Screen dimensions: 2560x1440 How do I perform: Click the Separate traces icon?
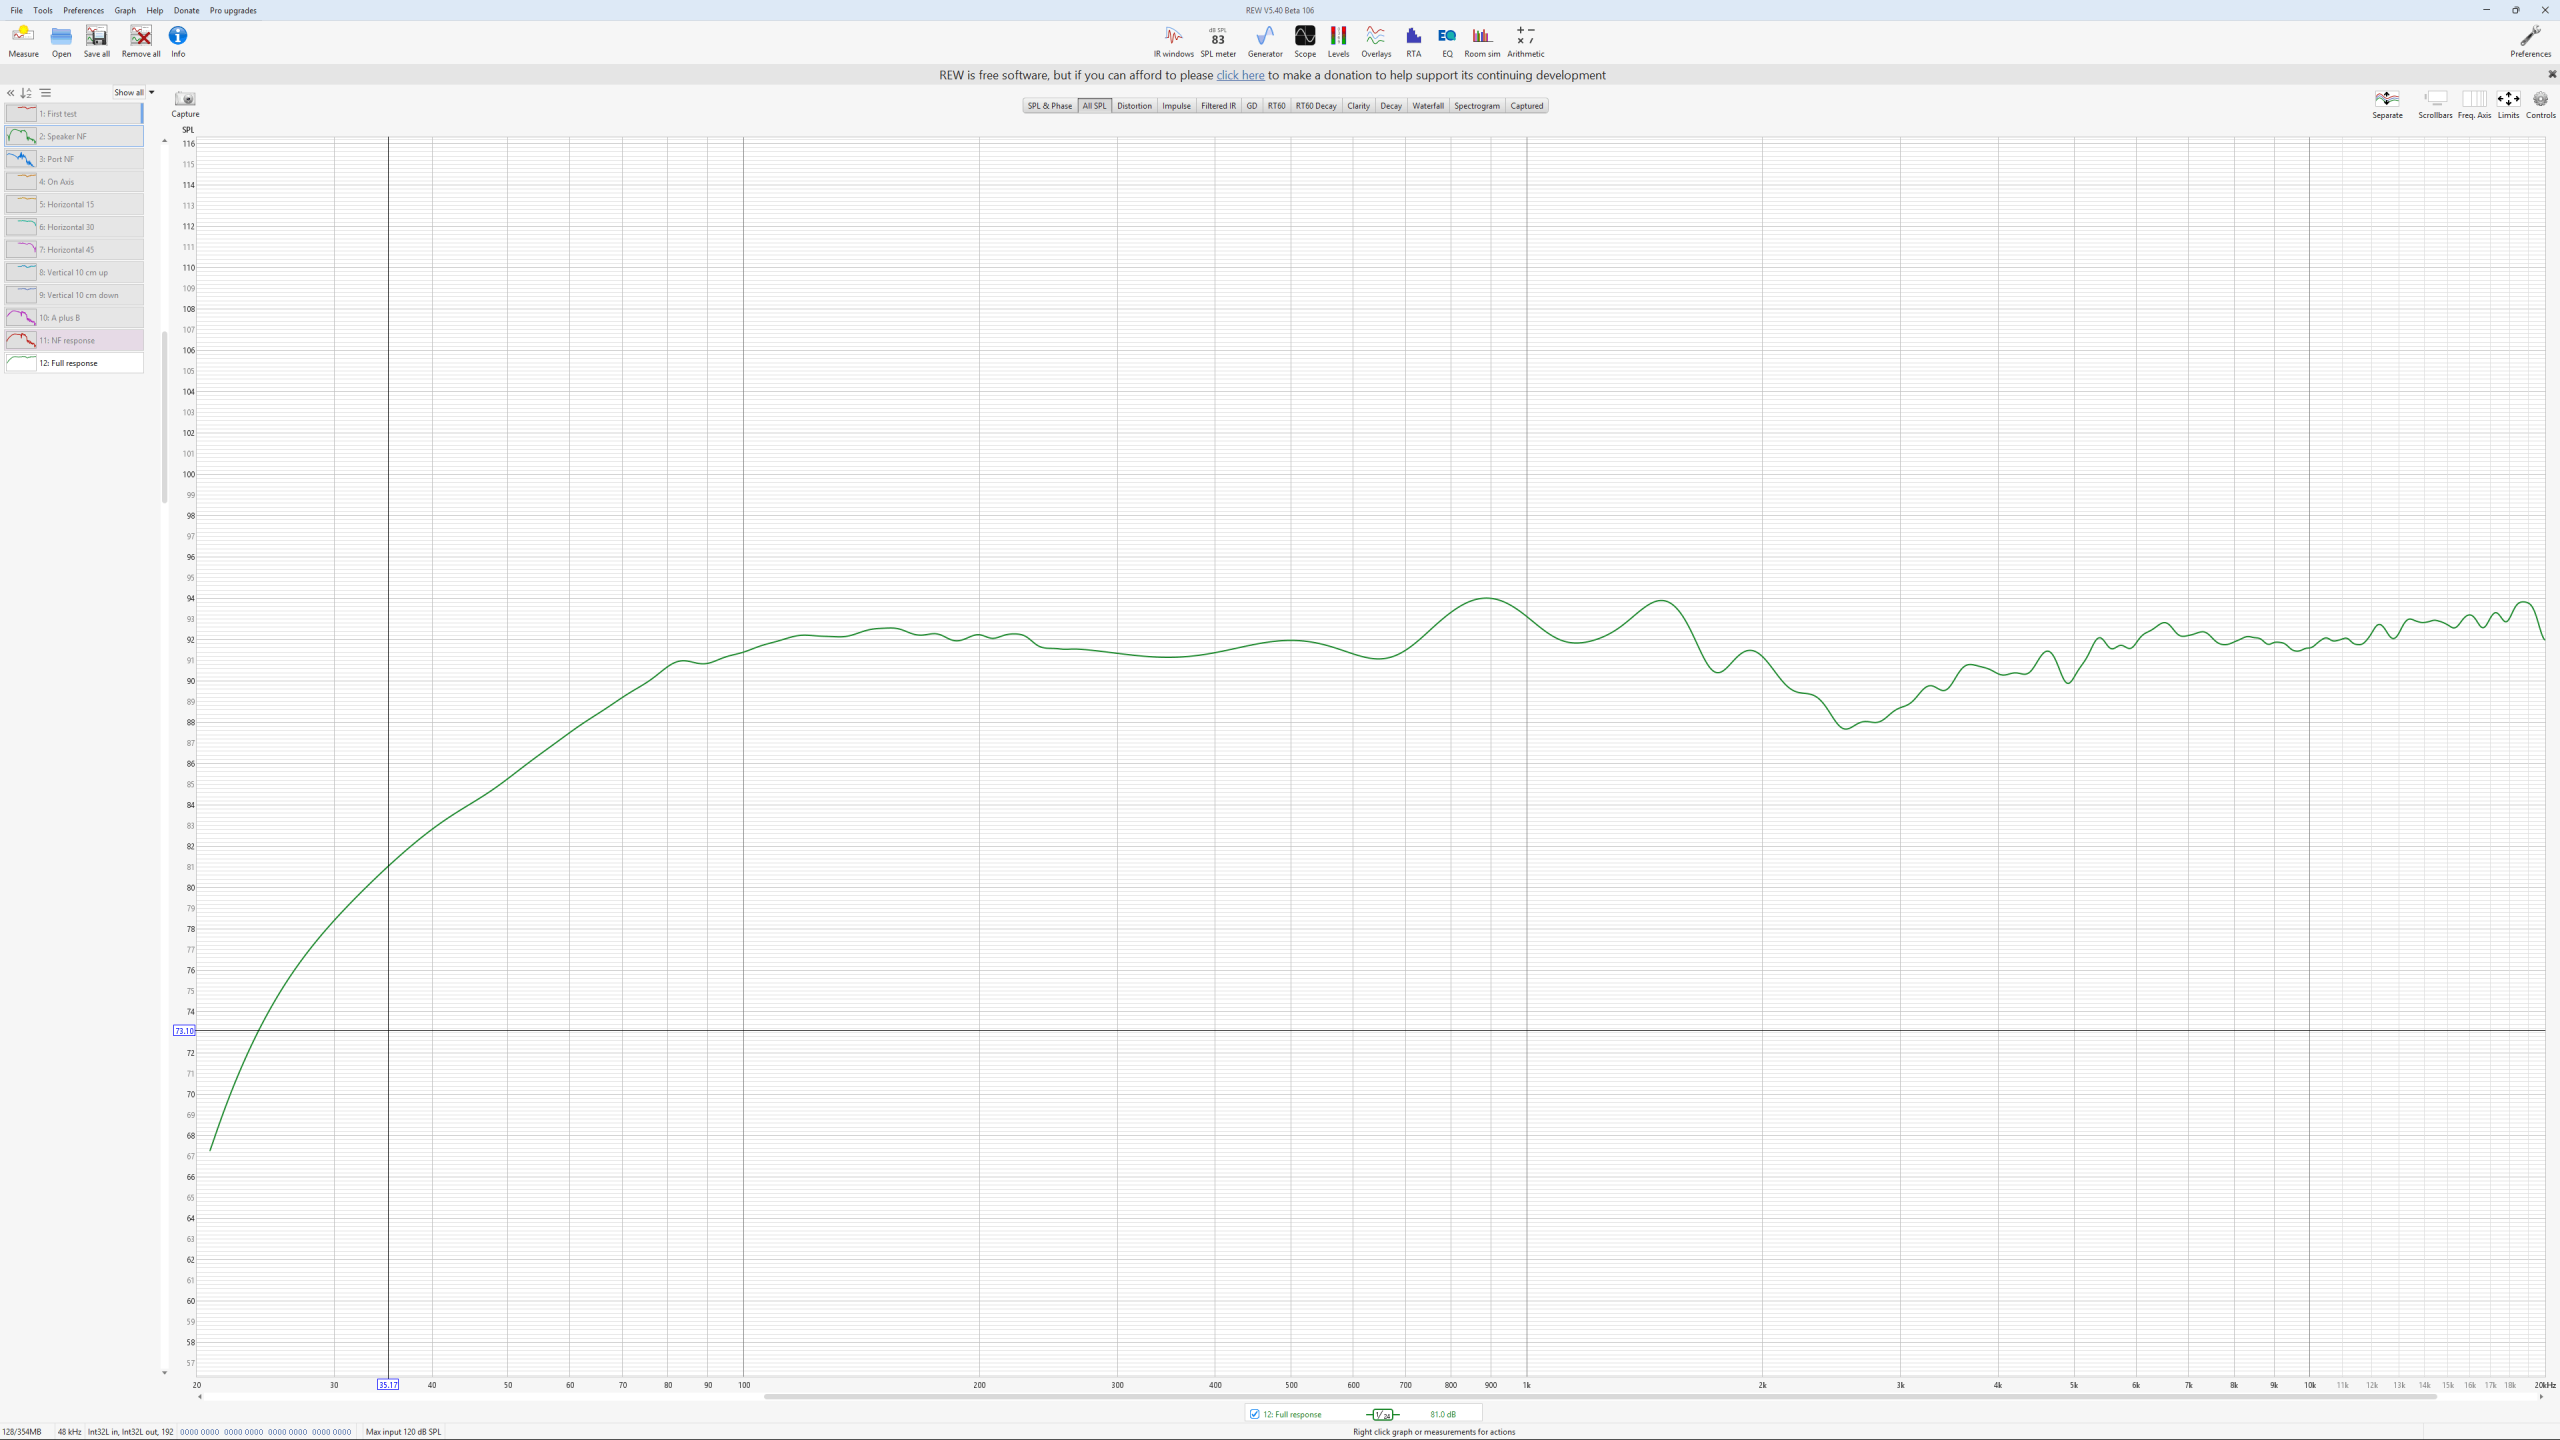click(2387, 104)
